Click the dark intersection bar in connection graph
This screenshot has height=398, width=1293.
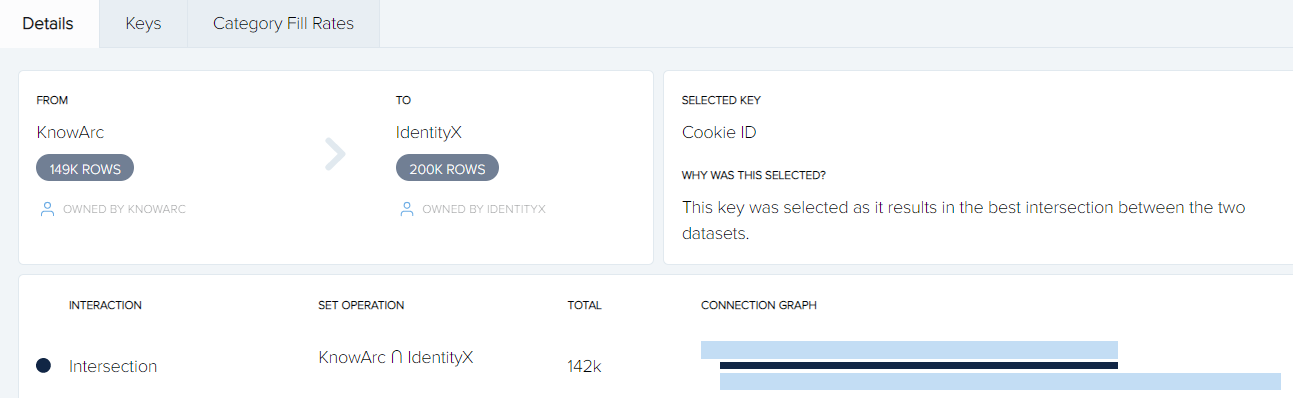pos(919,366)
